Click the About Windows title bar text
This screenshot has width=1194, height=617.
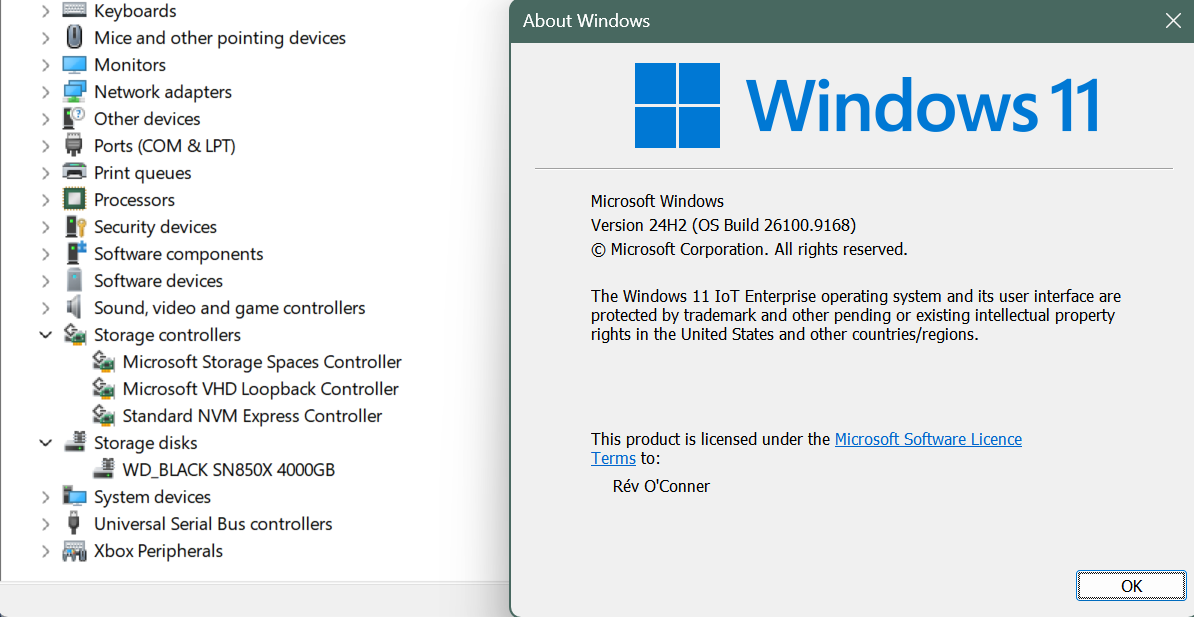tap(586, 21)
